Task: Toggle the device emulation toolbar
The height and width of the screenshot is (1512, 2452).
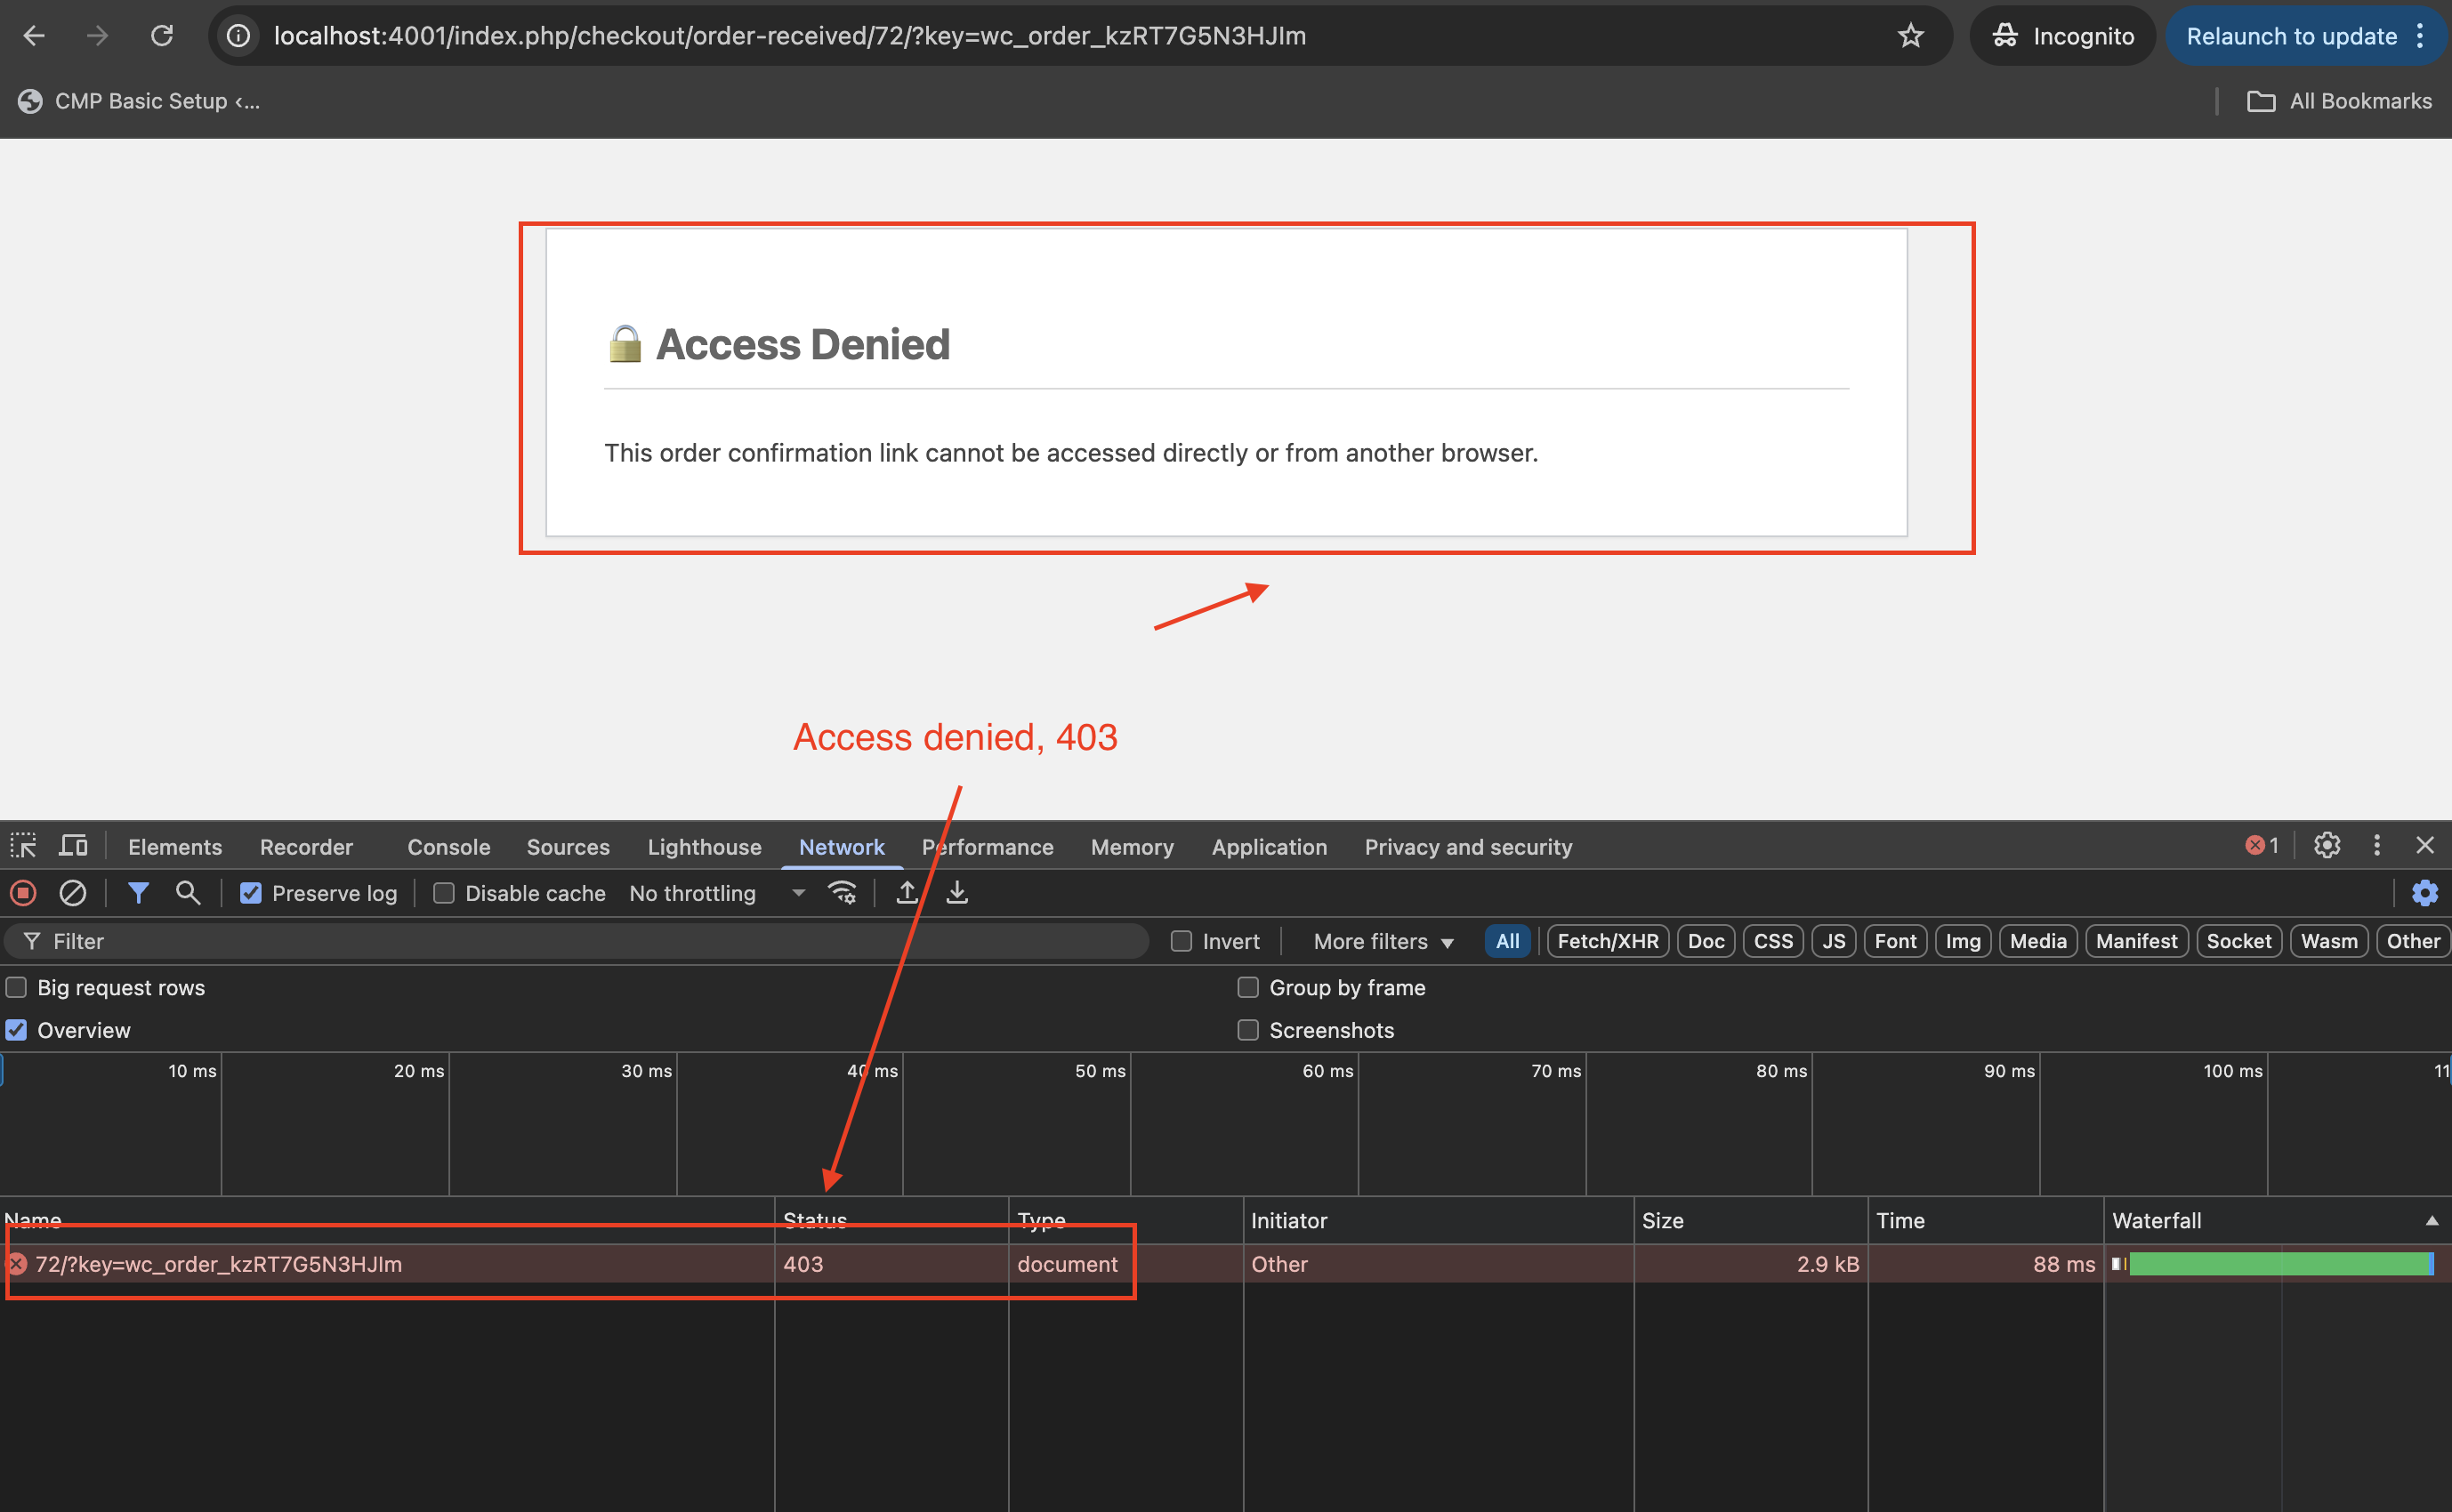Action: tap(73, 845)
